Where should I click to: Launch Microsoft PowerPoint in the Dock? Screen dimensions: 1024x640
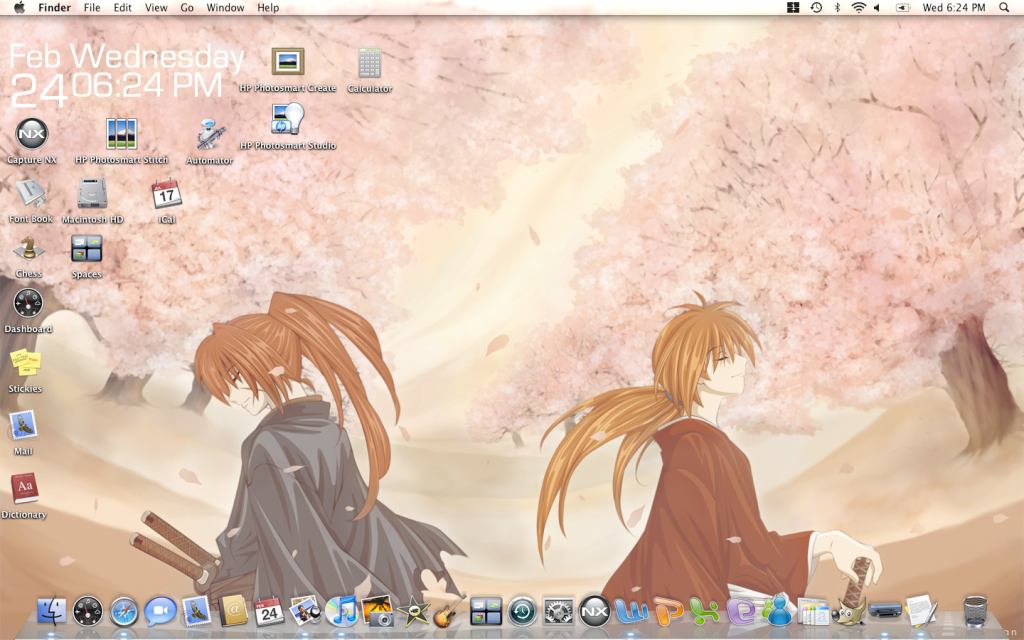[x=668, y=612]
